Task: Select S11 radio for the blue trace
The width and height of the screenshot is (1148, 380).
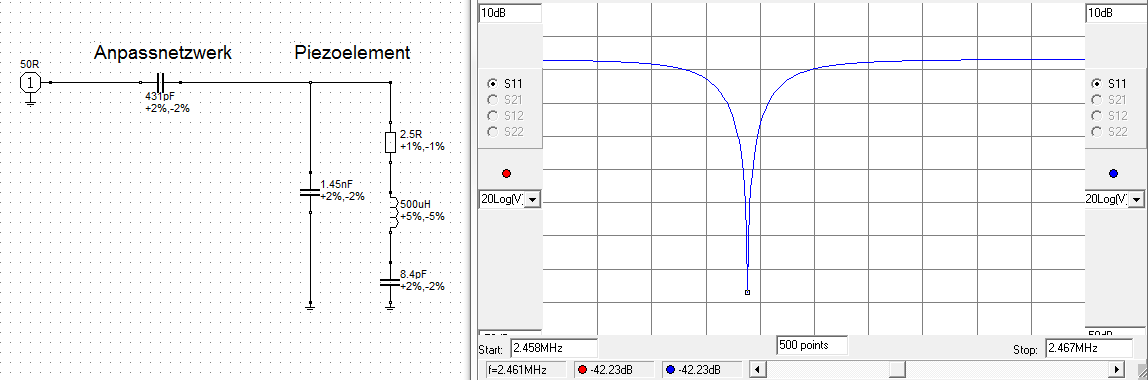Action: pos(1096,83)
